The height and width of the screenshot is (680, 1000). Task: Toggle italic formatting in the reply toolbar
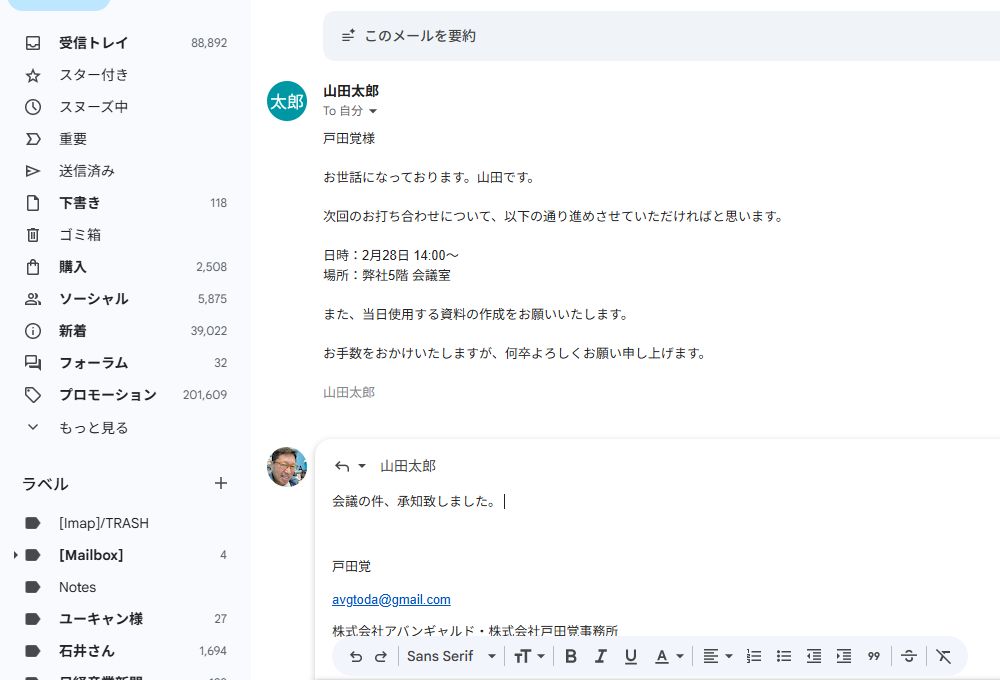click(601, 656)
